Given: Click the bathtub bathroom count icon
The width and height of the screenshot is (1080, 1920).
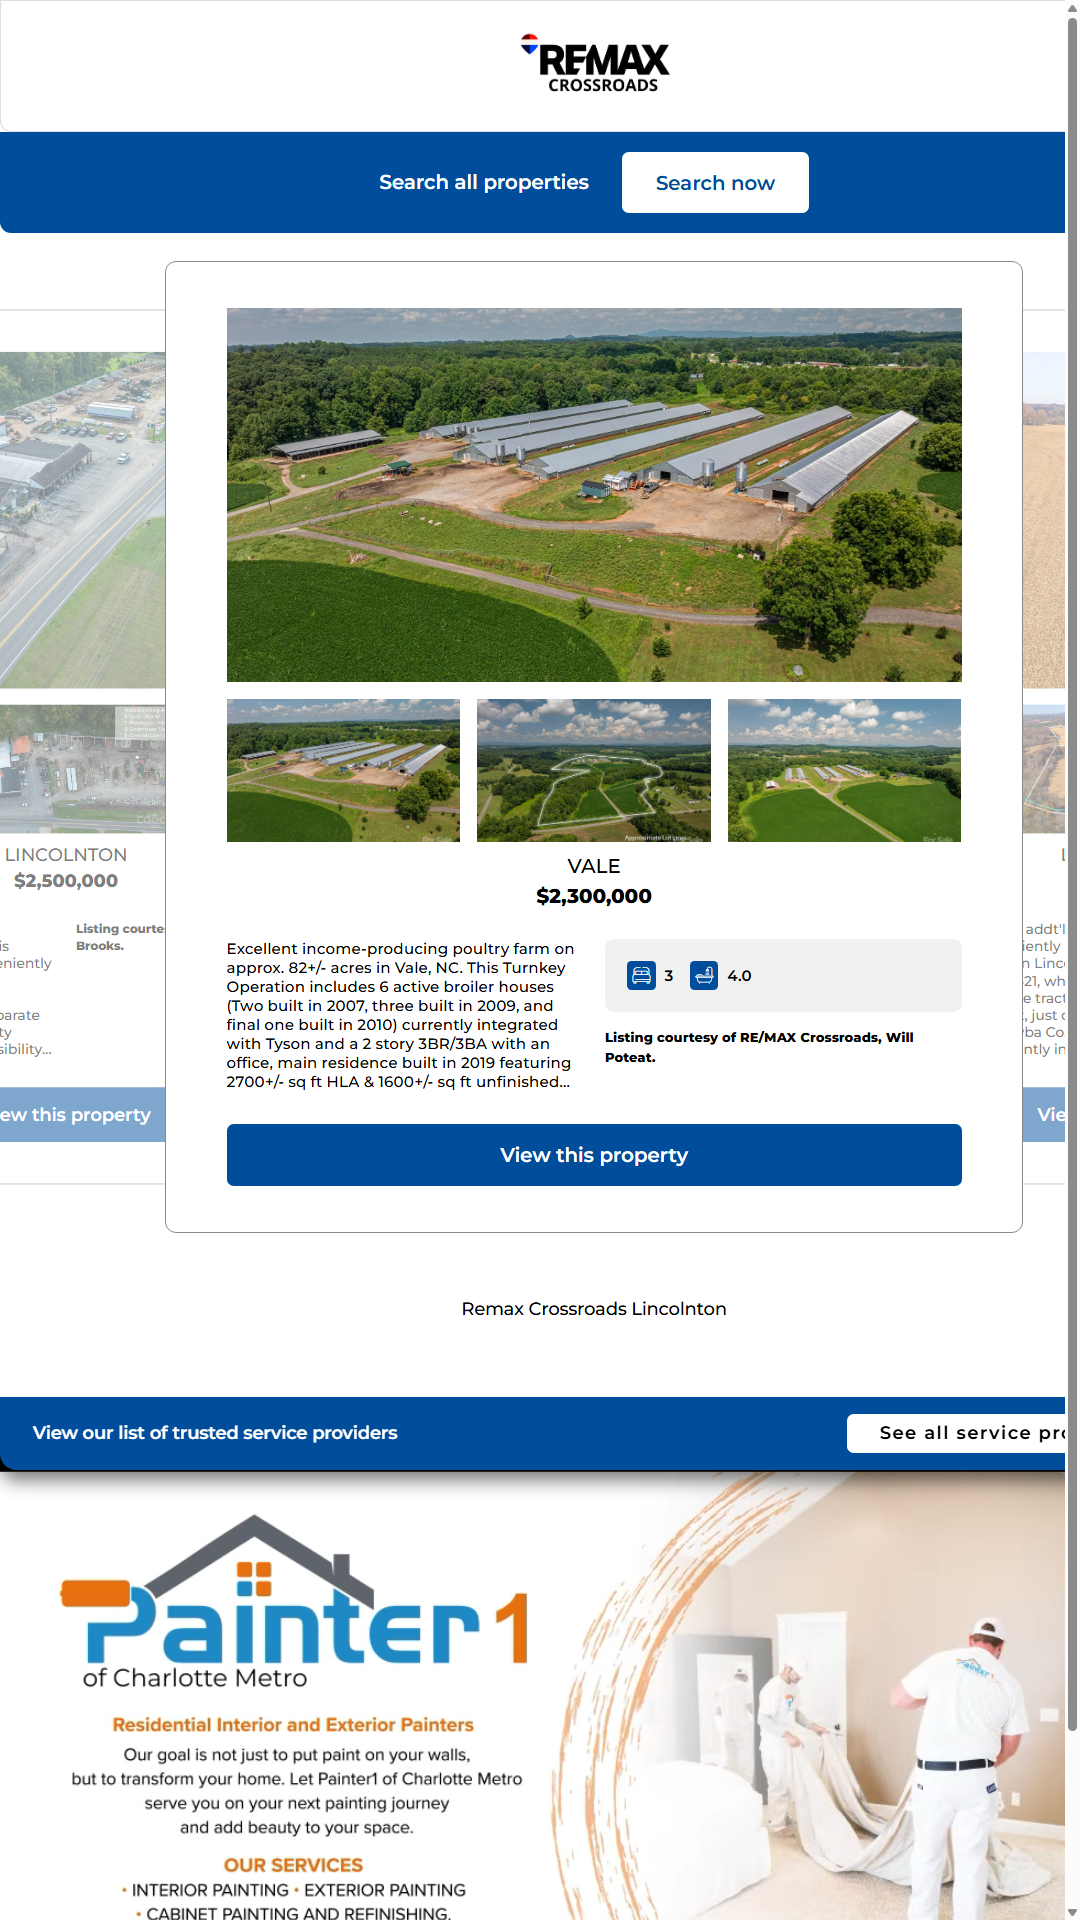Looking at the screenshot, I should [x=704, y=975].
